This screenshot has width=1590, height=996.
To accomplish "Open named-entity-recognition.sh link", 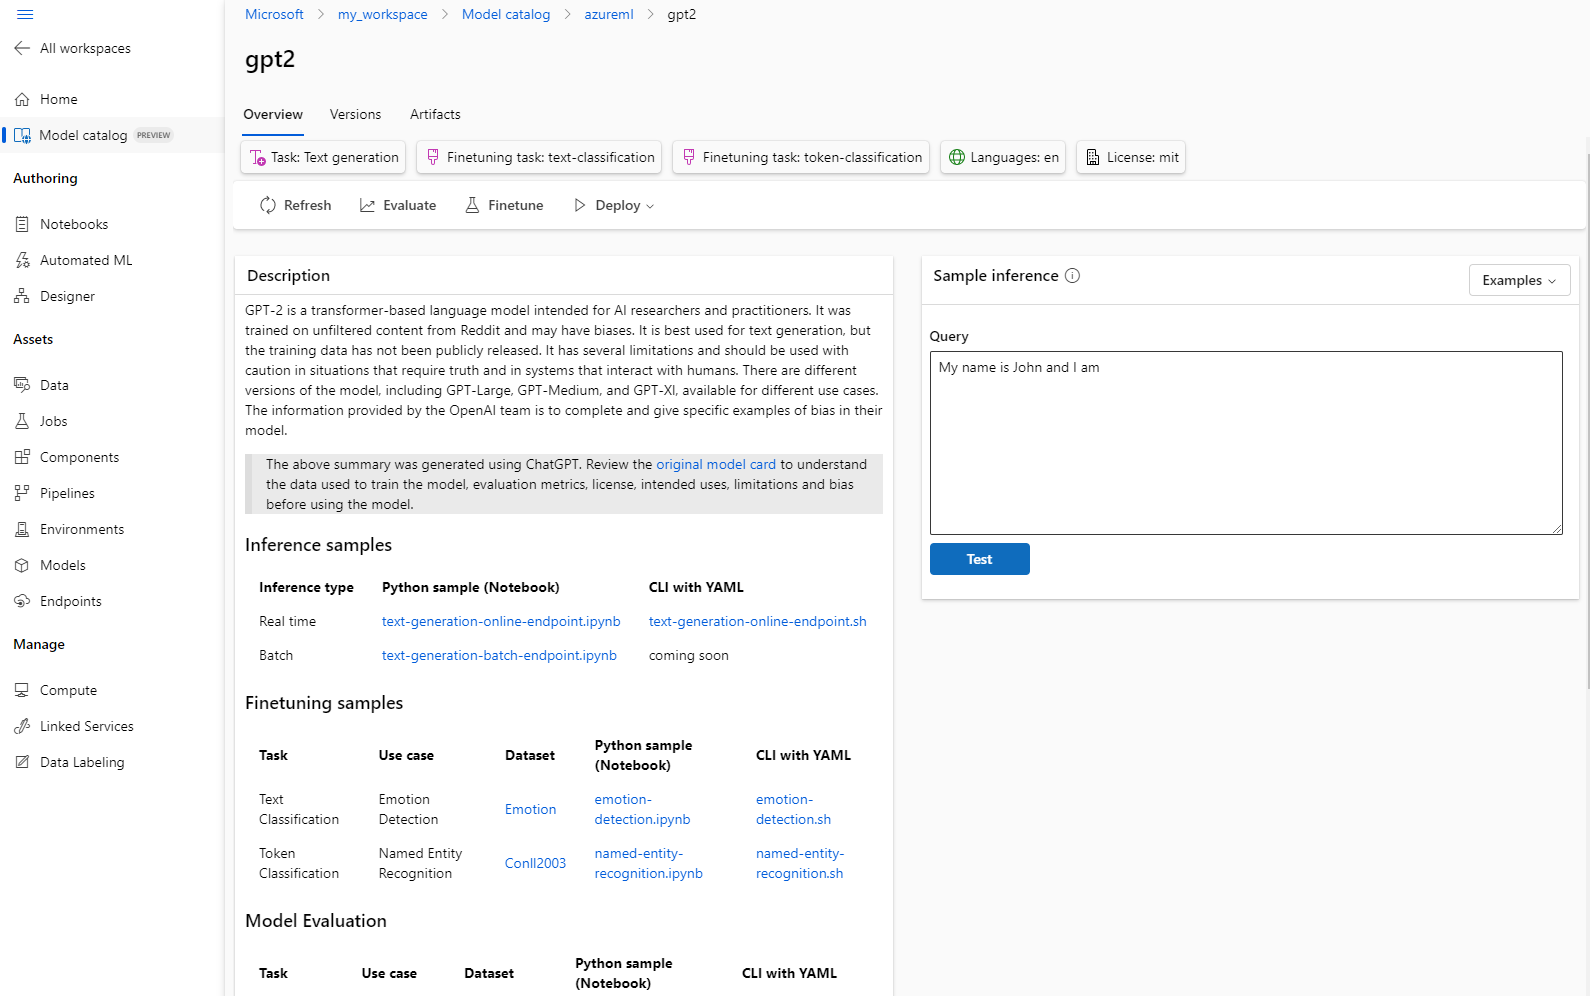I will pyautogui.click(x=800, y=863).
